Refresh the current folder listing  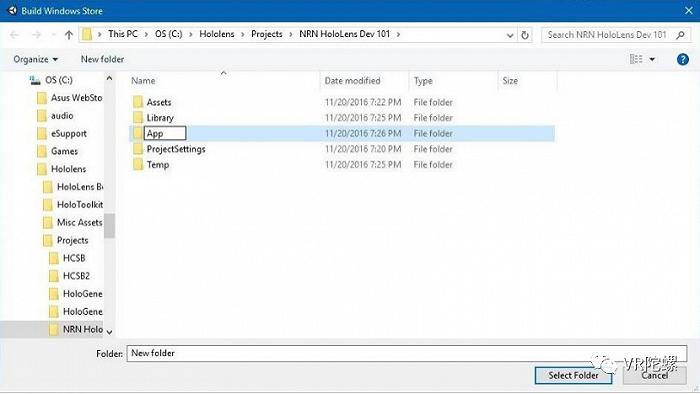pyautogui.click(x=525, y=34)
